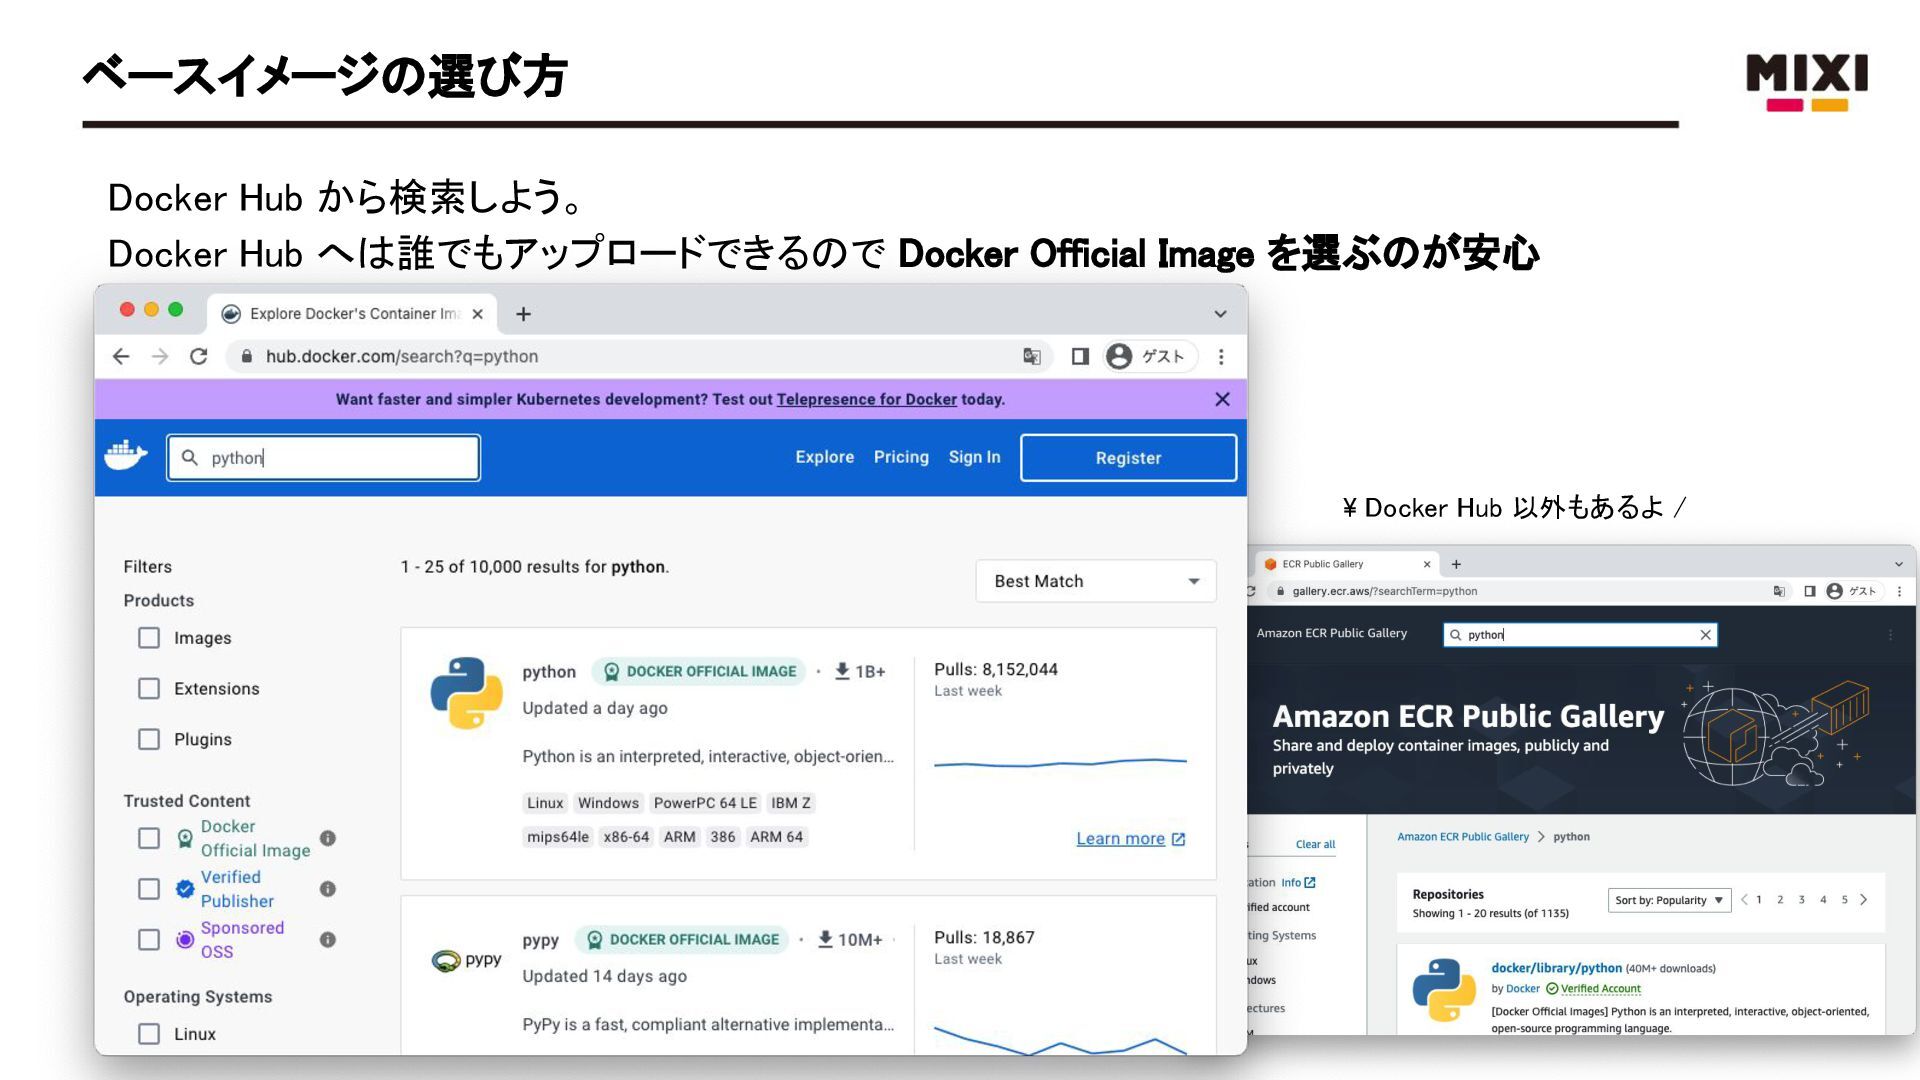Close the Explore Docker's Container tab
The width and height of the screenshot is (1920, 1080).
pos(478,314)
